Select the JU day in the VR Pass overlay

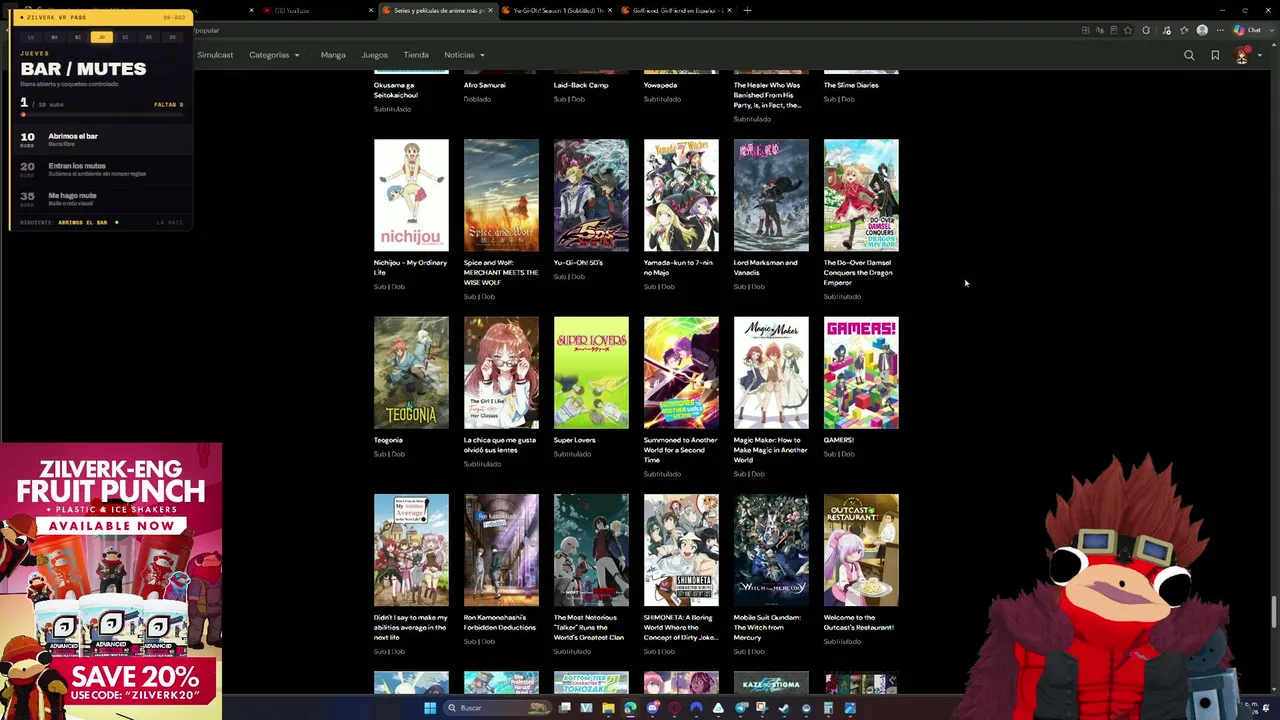tap(101, 37)
